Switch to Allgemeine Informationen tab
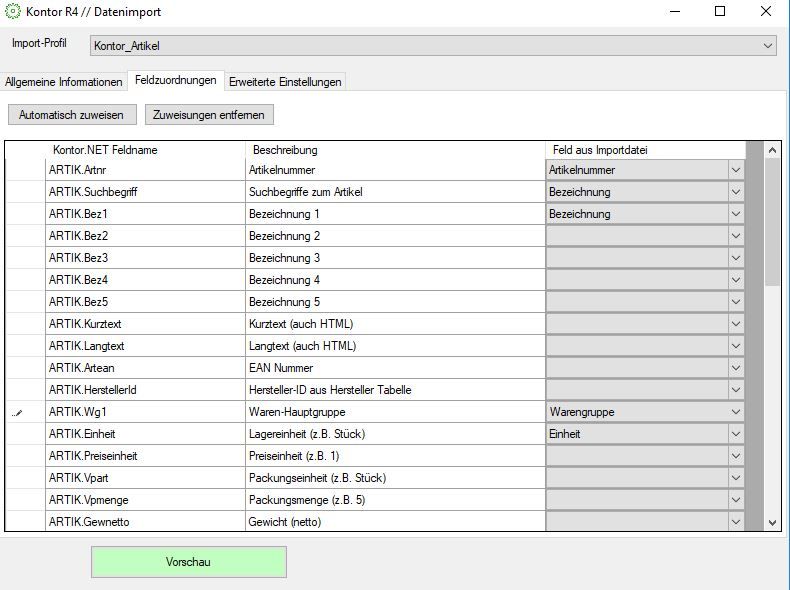The image size is (790, 590). point(64,82)
